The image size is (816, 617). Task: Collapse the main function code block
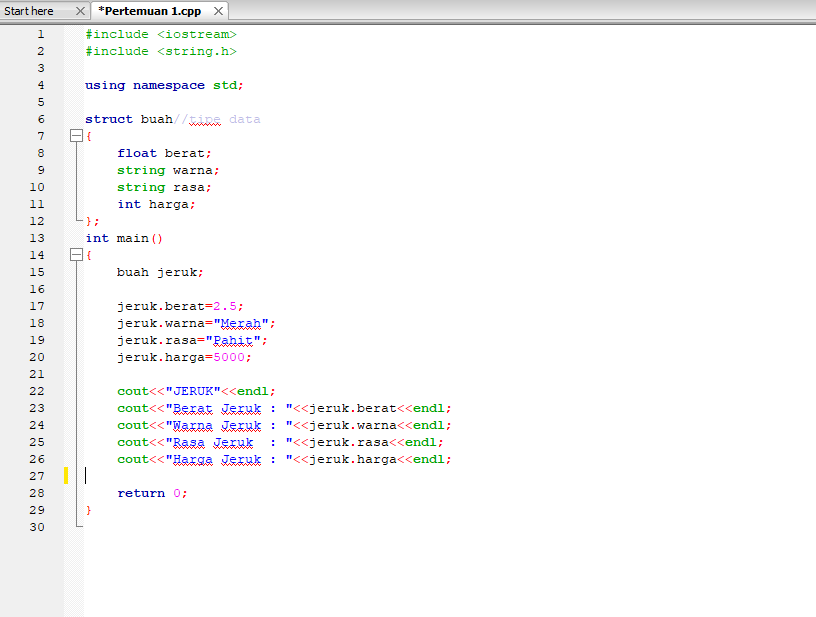(x=77, y=254)
